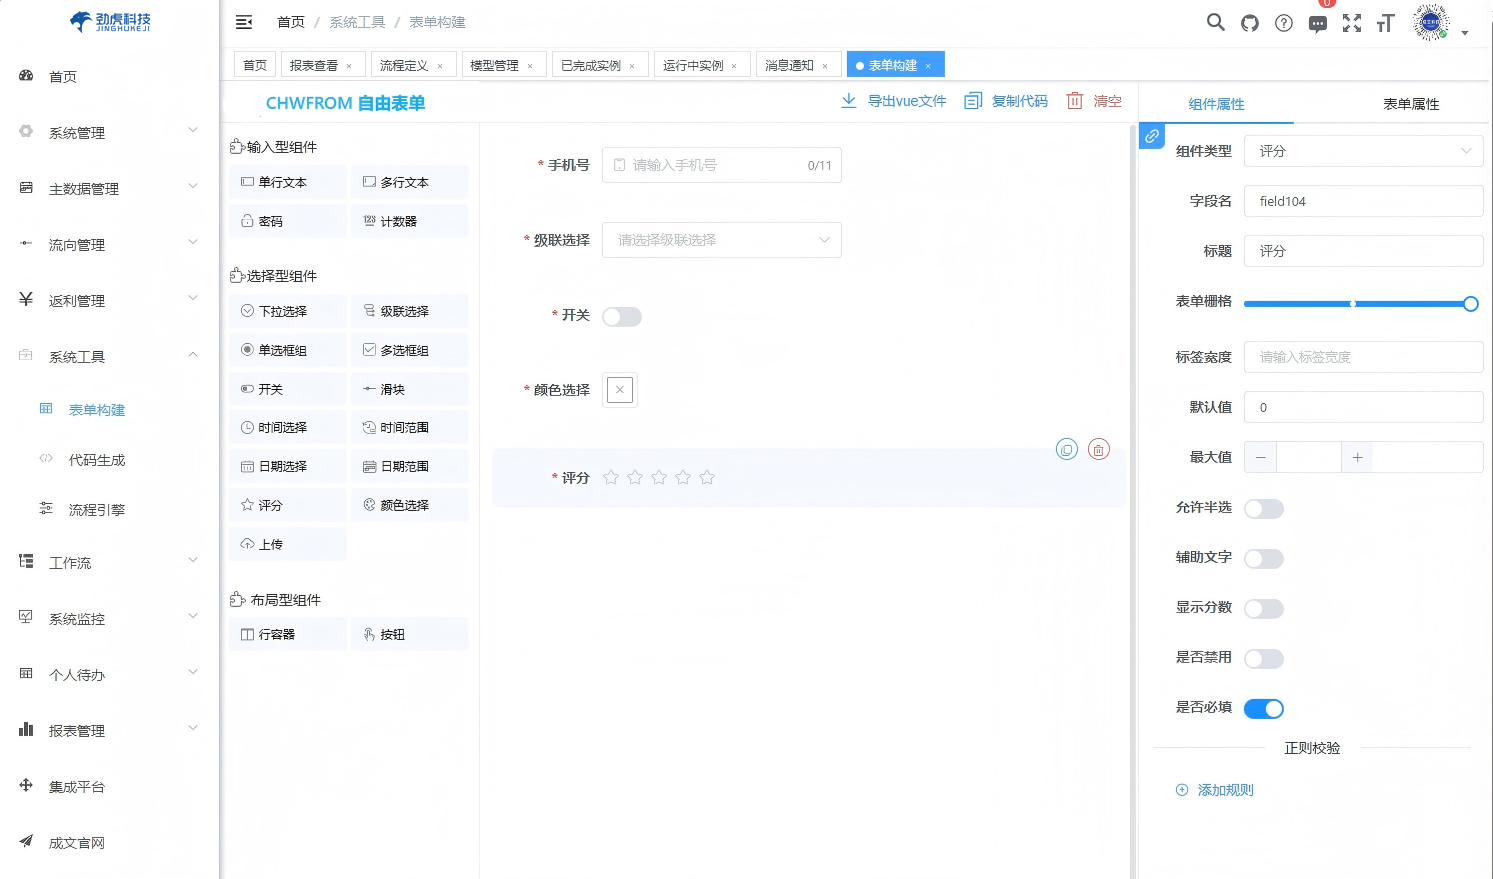This screenshot has height=879, width=1493.
Task: Open the 组件类型 component type dropdown
Action: tap(1363, 151)
